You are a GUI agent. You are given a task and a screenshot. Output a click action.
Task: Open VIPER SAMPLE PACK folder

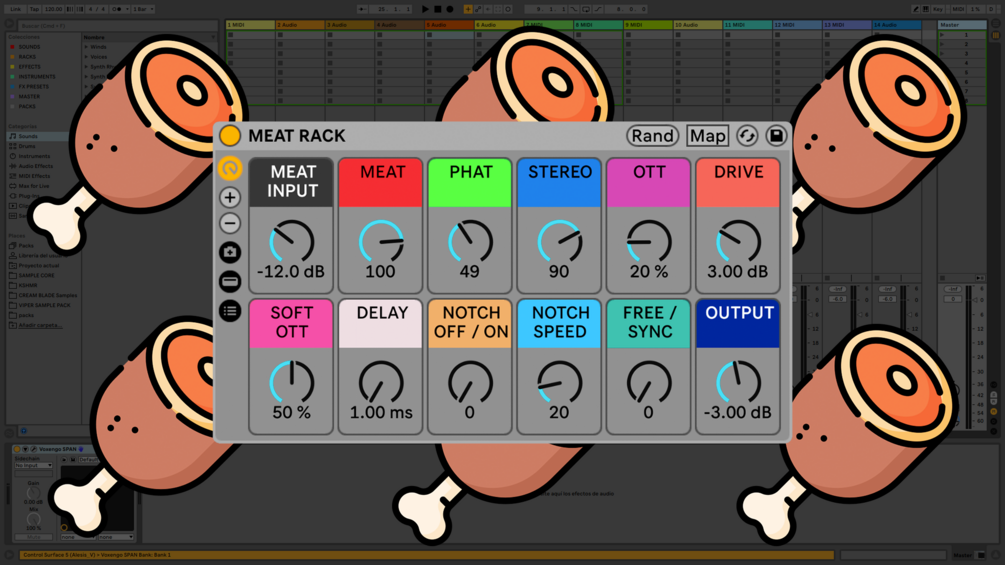(44, 305)
